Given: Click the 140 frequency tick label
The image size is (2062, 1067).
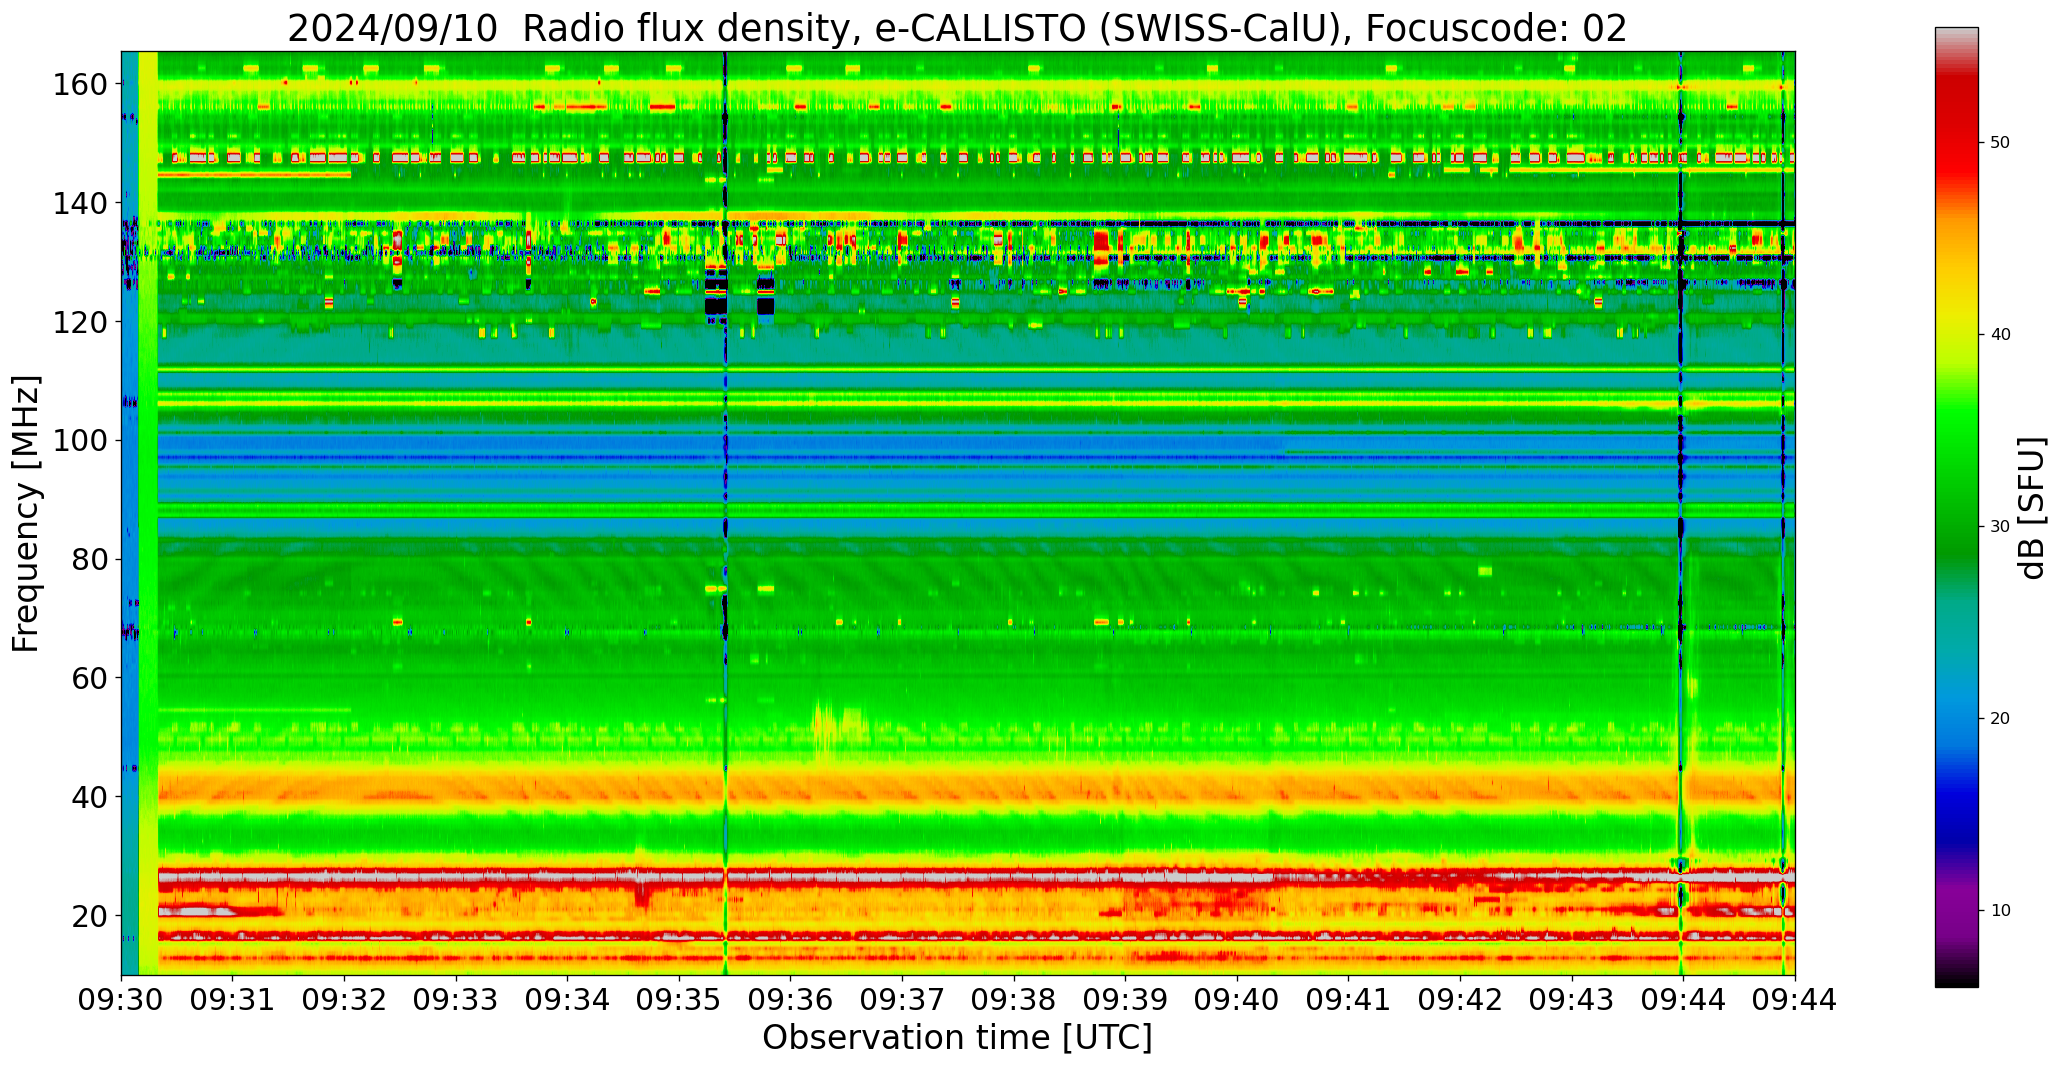Looking at the screenshot, I should (80, 204).
